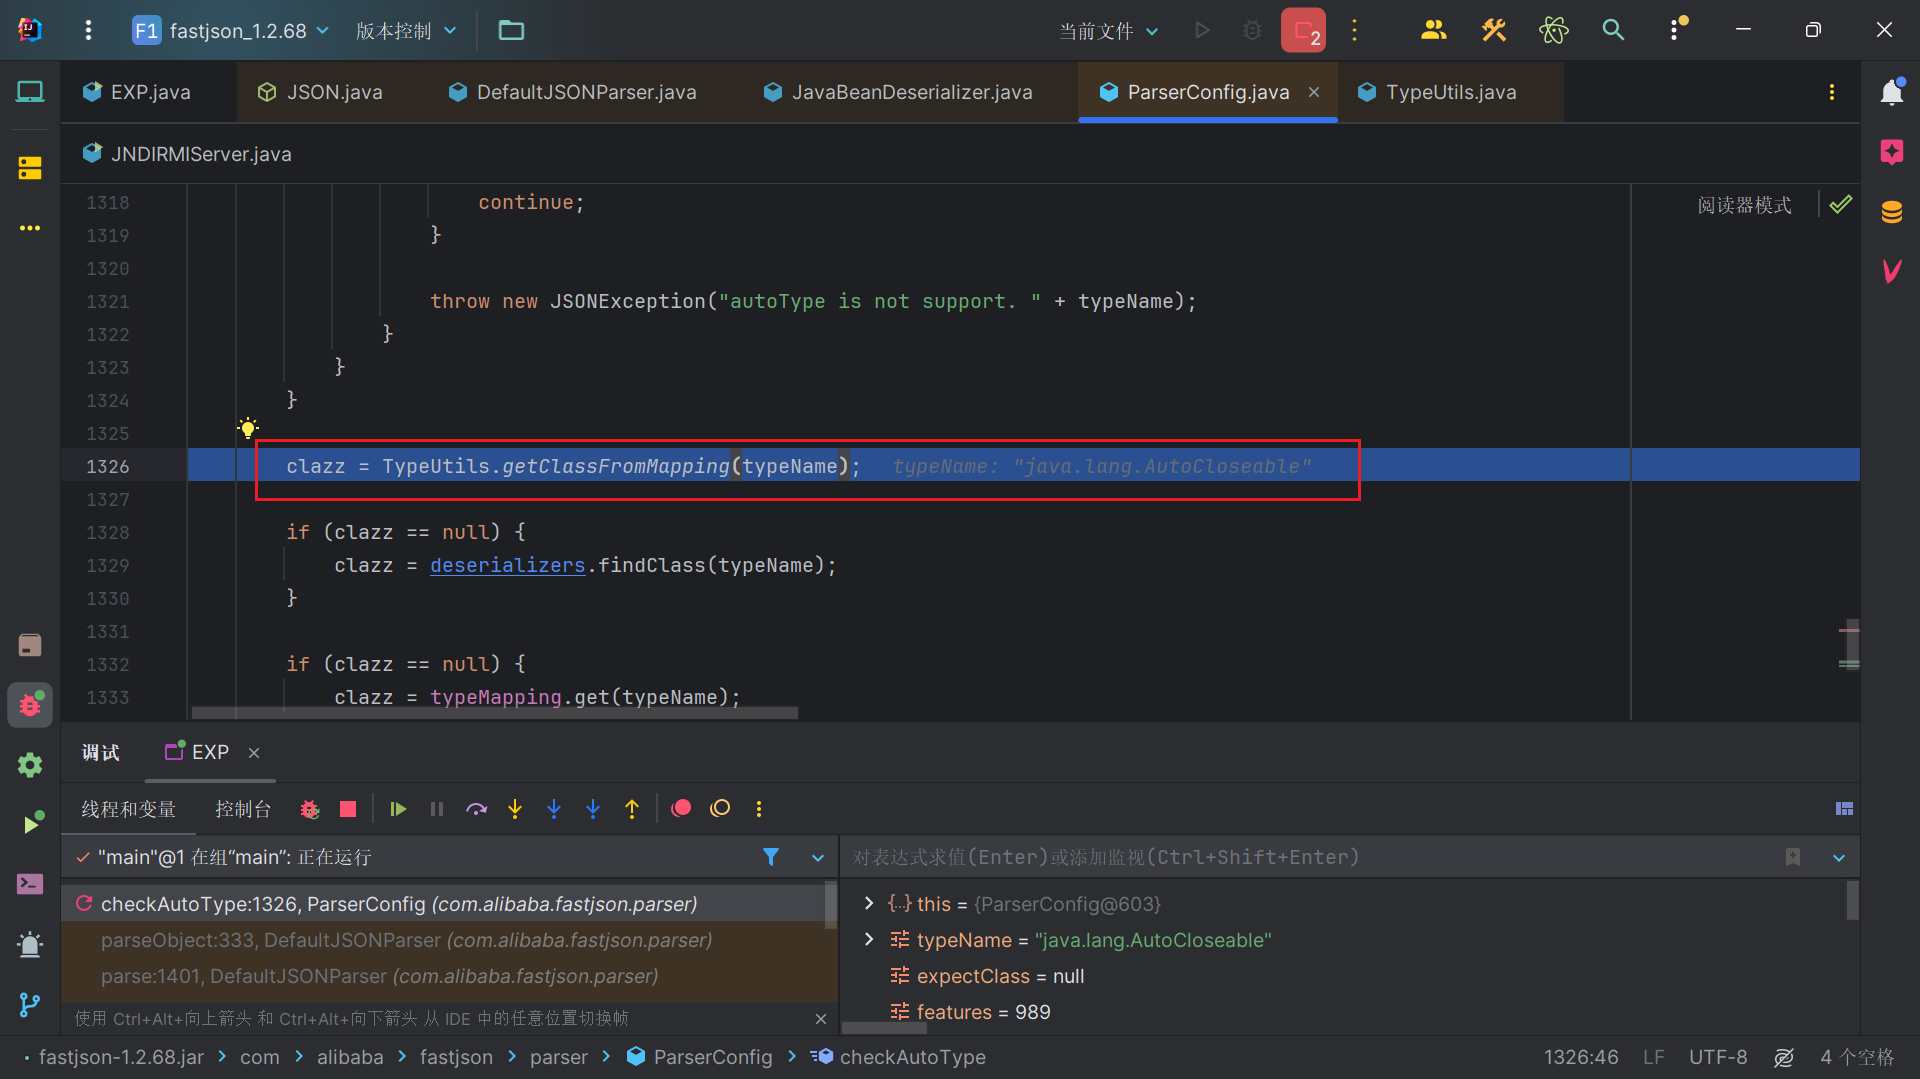Open evaluate expression history dropdown

[1839, 857]
